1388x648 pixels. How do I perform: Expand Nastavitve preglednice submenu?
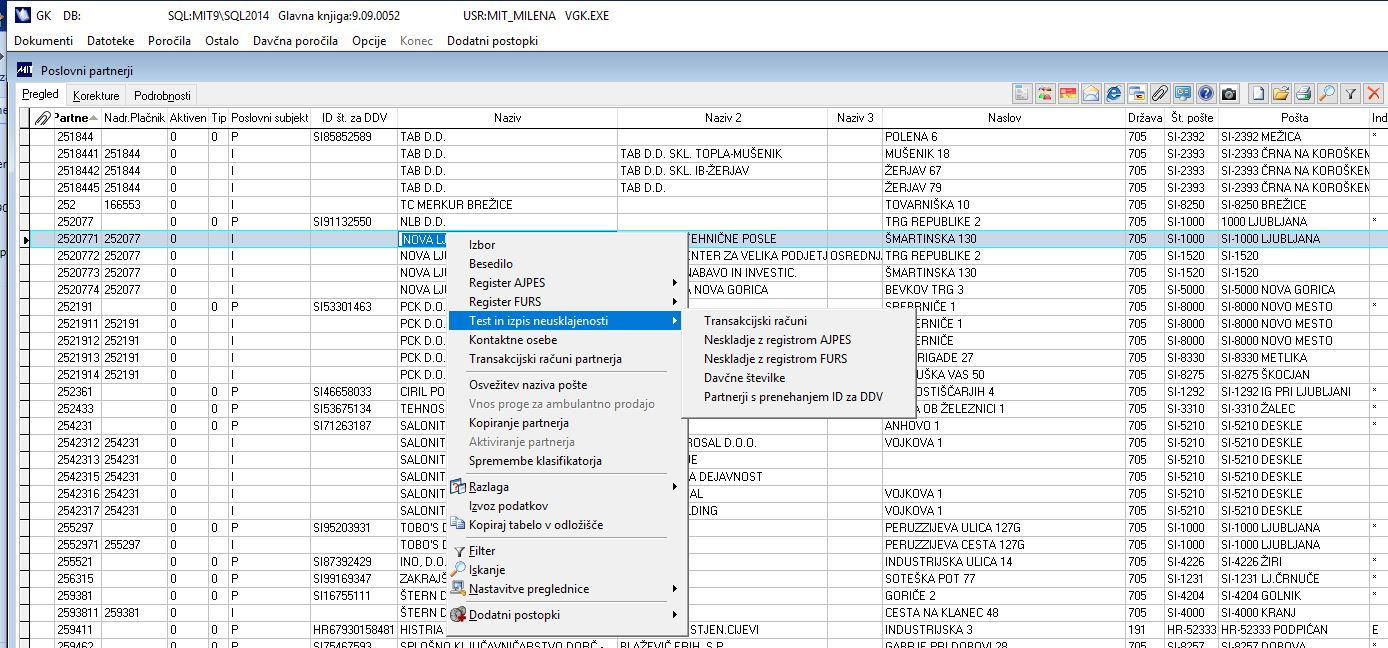[x=528, y=589]
